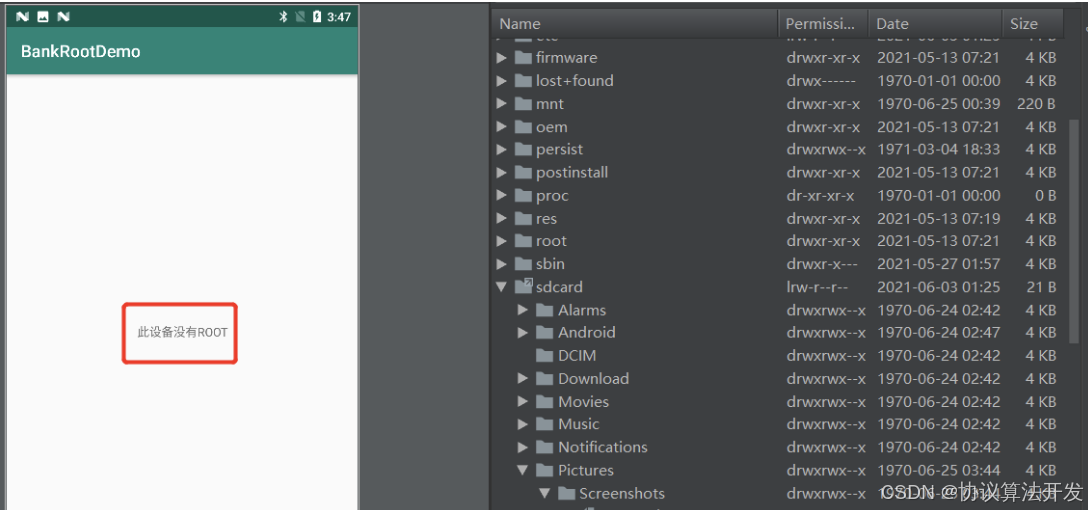1088x510 pixels.
Task: Expand the res folder arrow
Action: tap(502, 219)
